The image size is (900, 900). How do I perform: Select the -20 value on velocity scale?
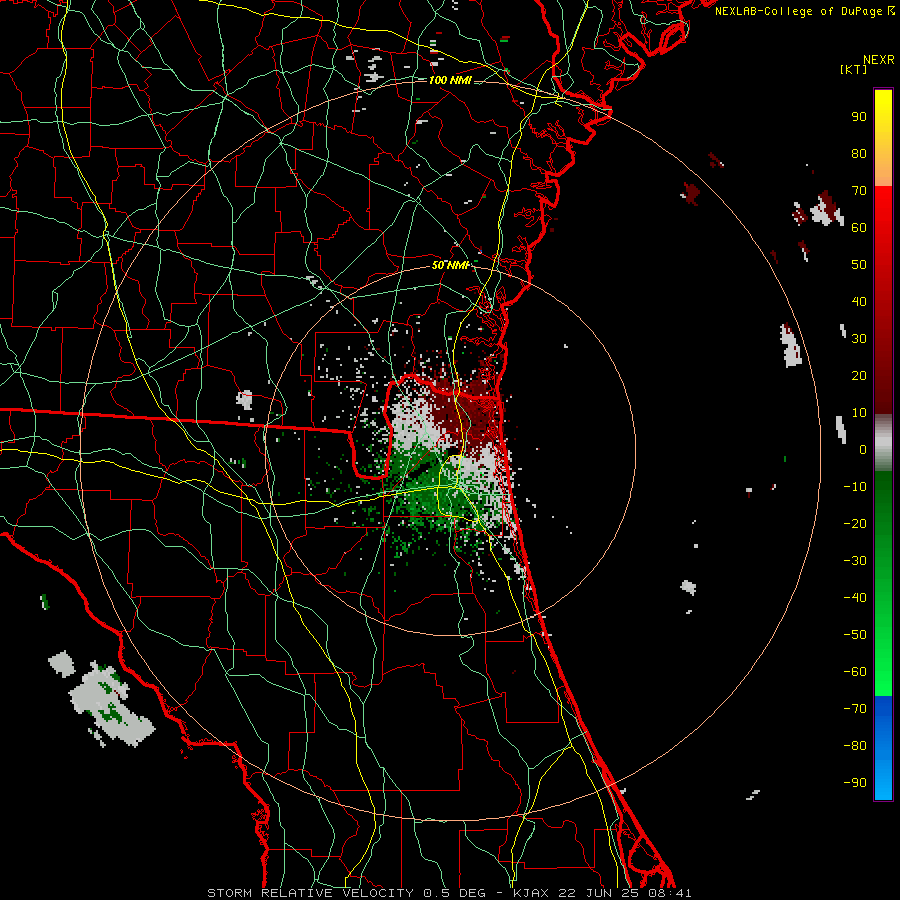pos(855,523)
